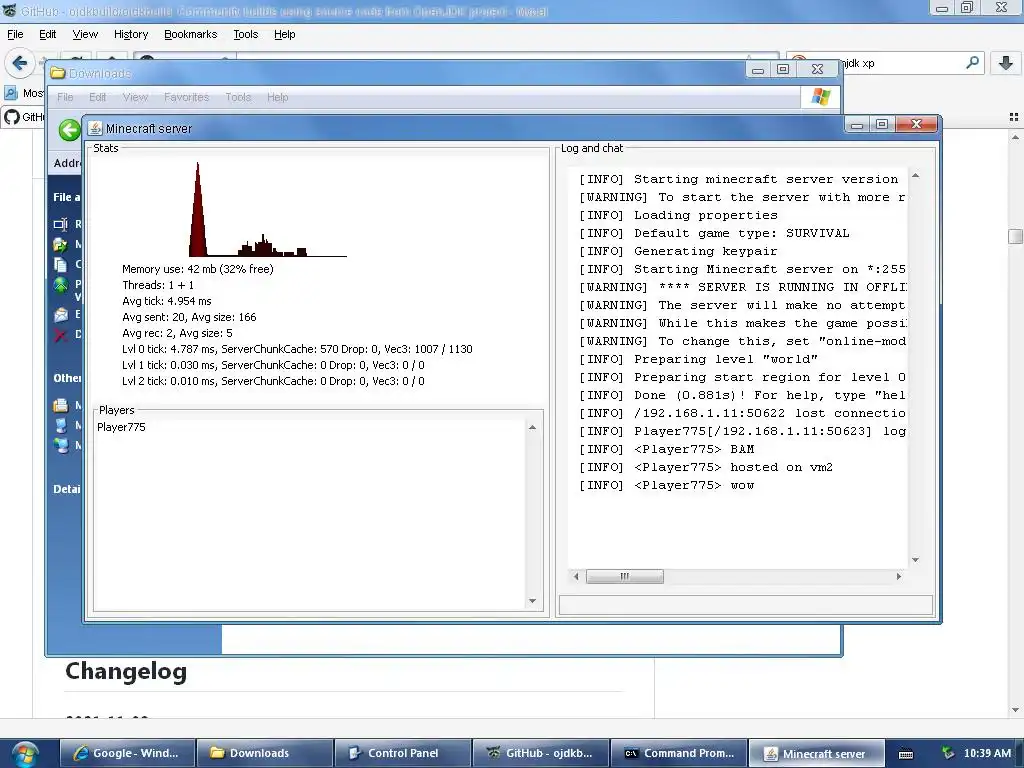Click the '<Player775> wow' log line
1024x768 pixels.
pos(667,485)
